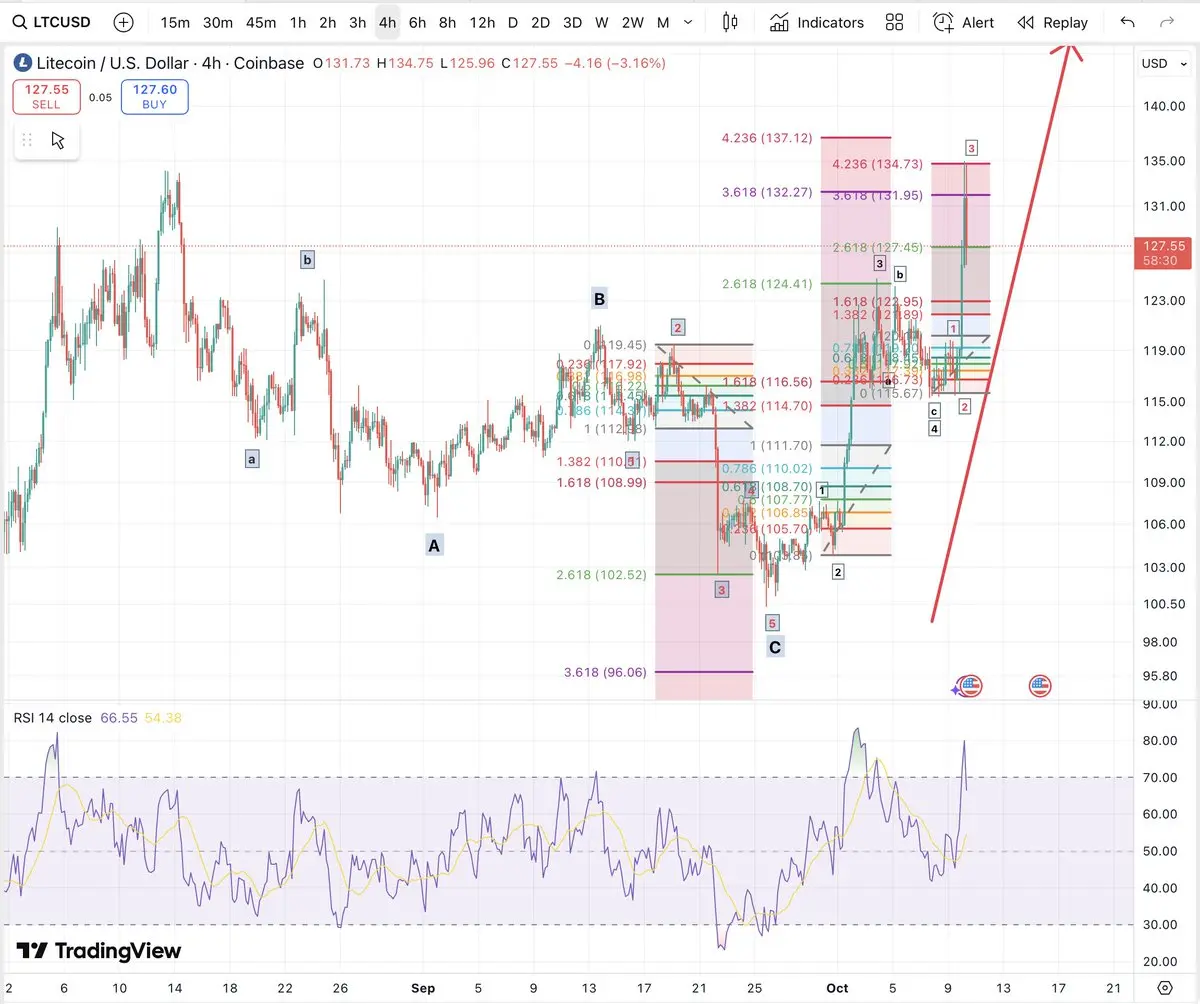Create an Alert
The image size is (1200, 1004).
point(963,22)
